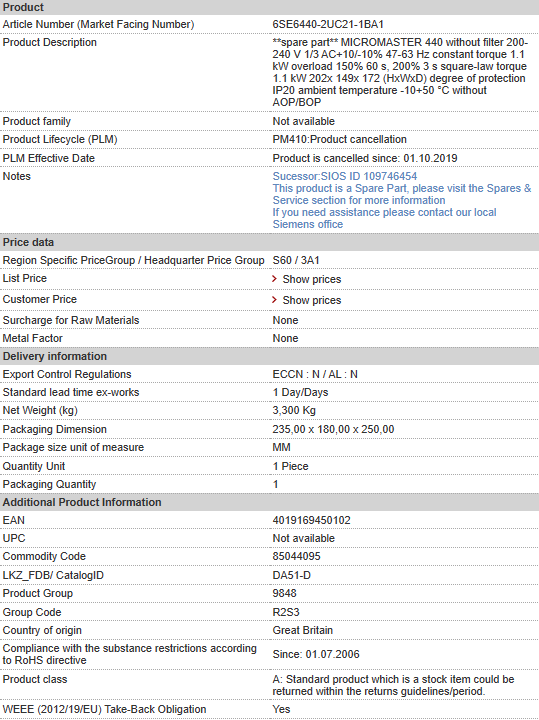Screen dimensions: 539x720
Task: Select the Additional Product Information header
Action: pyautogui.click(x=270, y=502)
